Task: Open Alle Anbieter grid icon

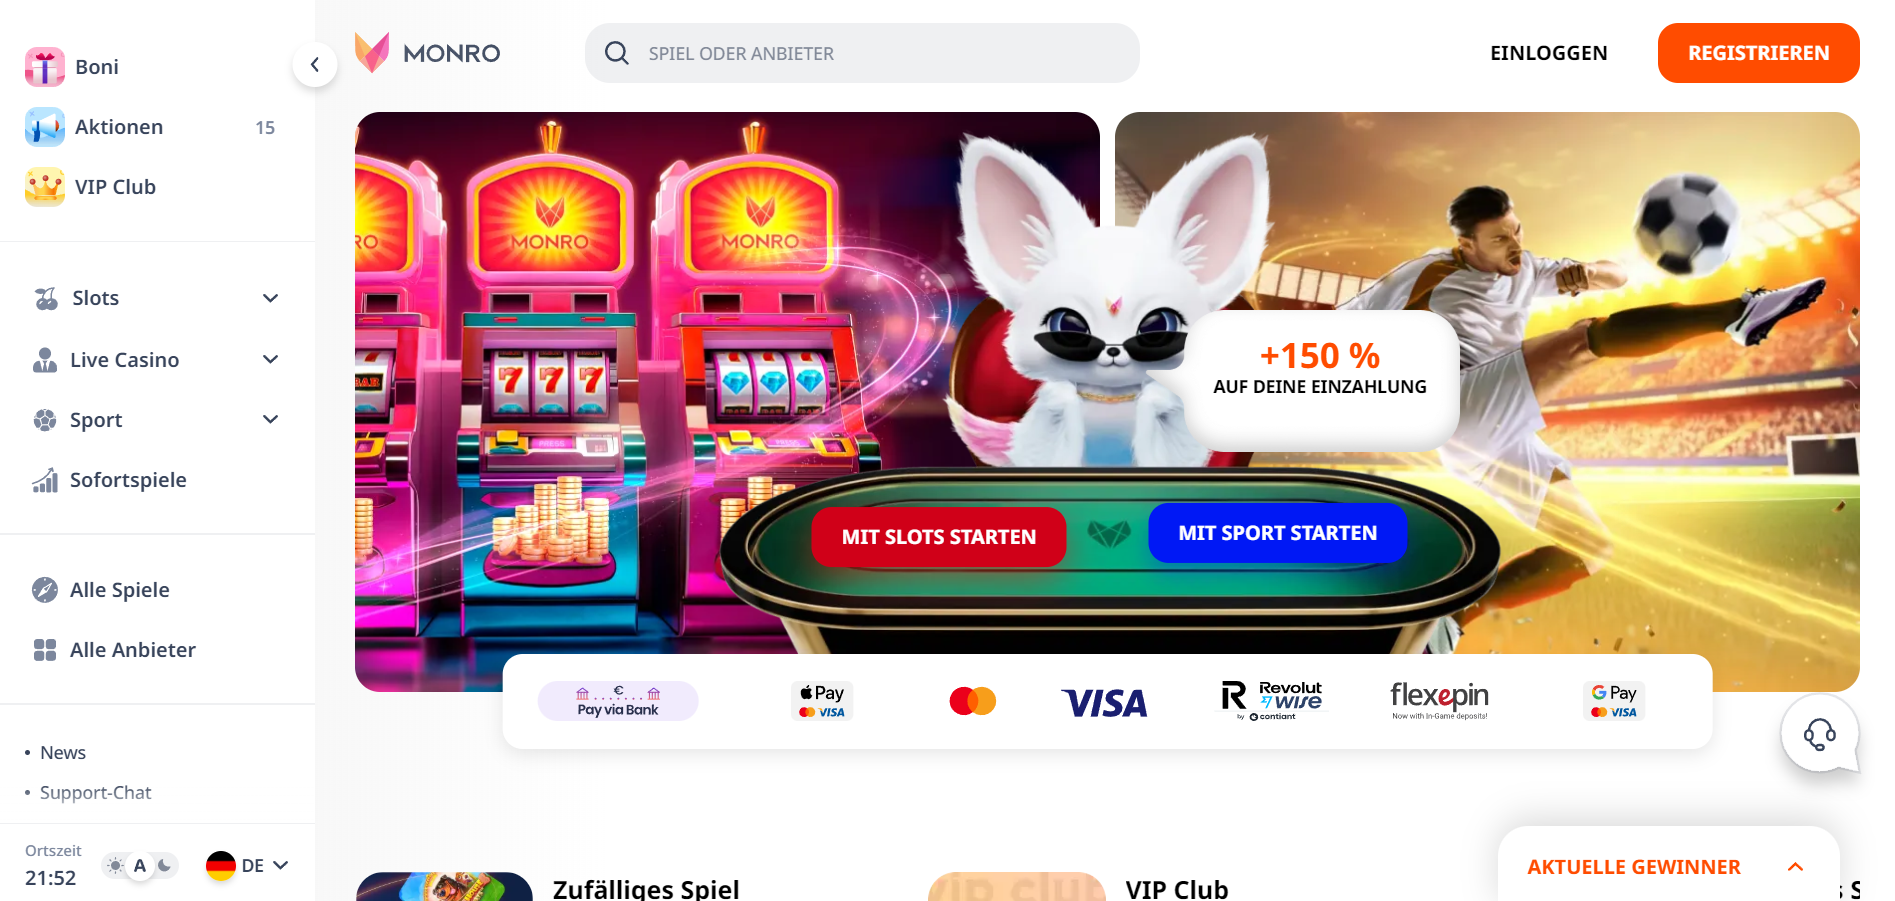Action: [x=45, y=650]
